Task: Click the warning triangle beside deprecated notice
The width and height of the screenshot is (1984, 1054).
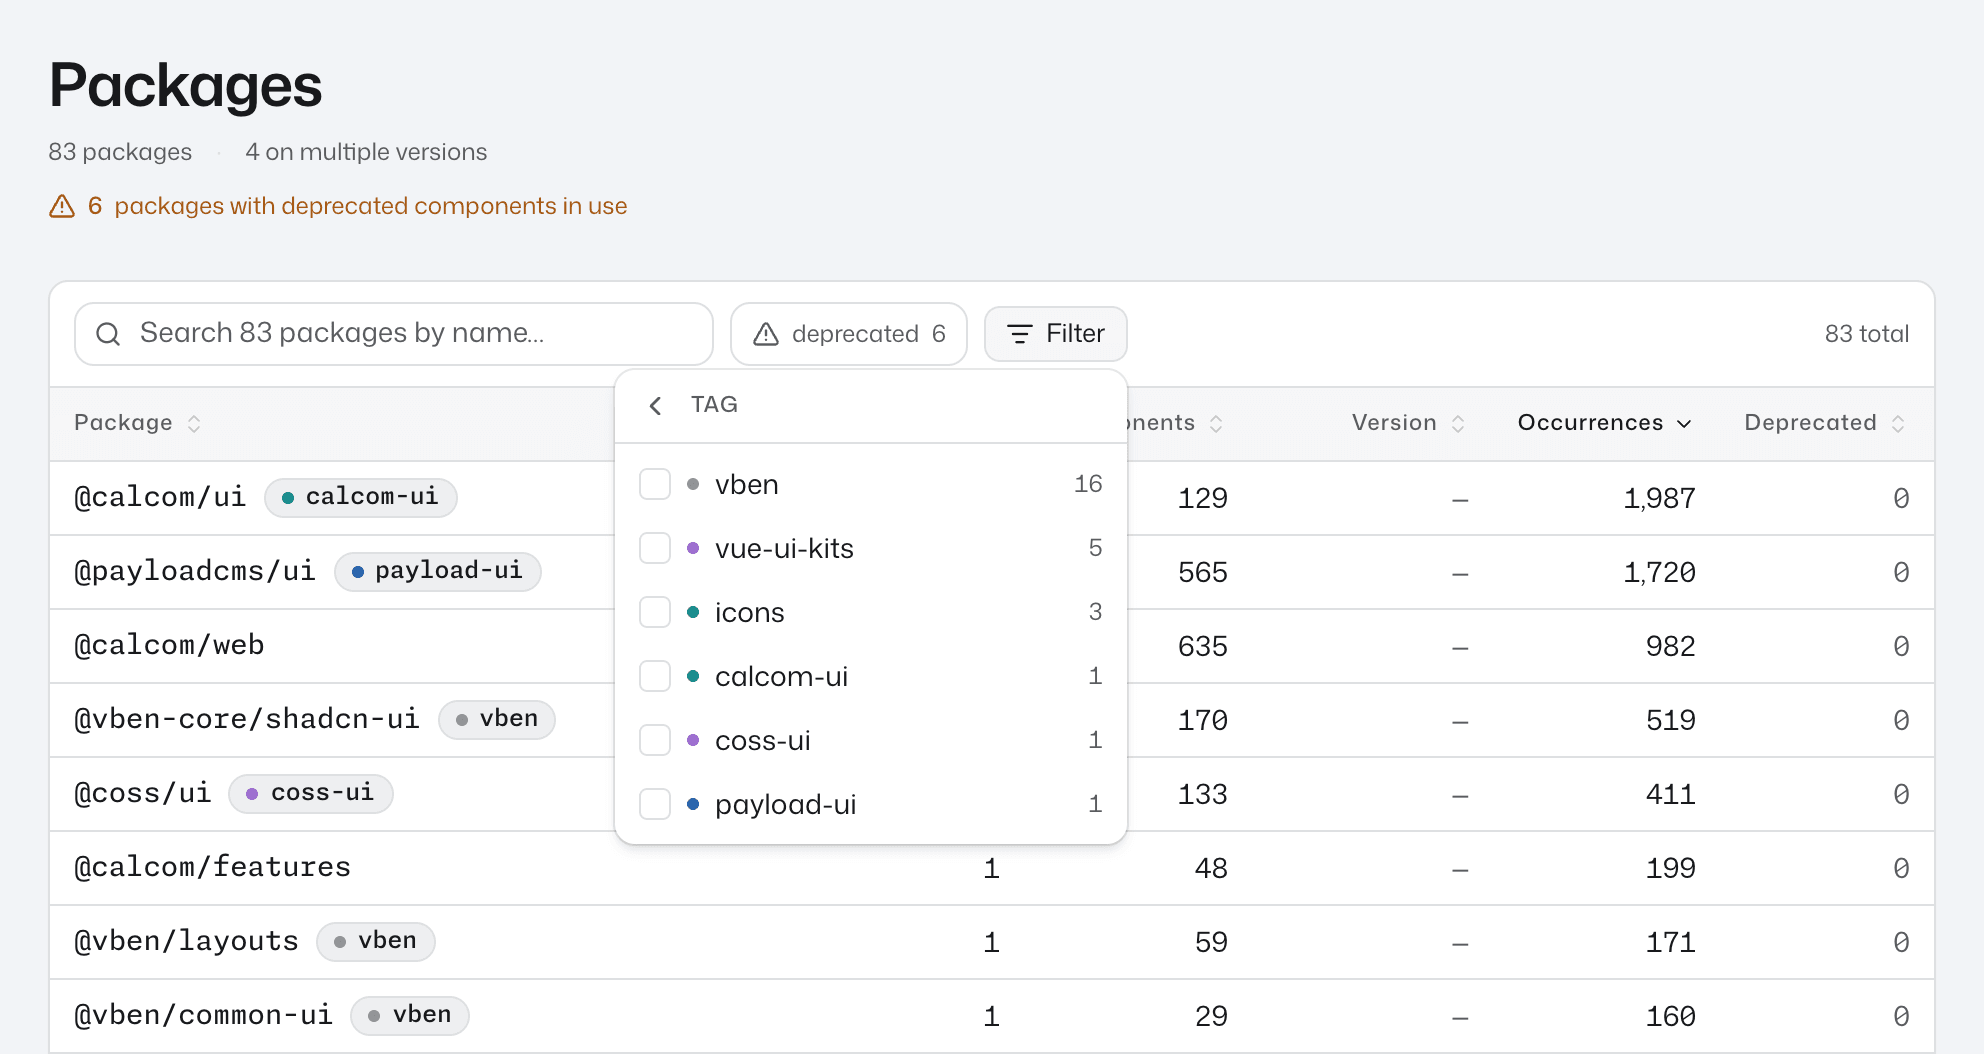Action: pyautogui.click(x=62, y=206)
